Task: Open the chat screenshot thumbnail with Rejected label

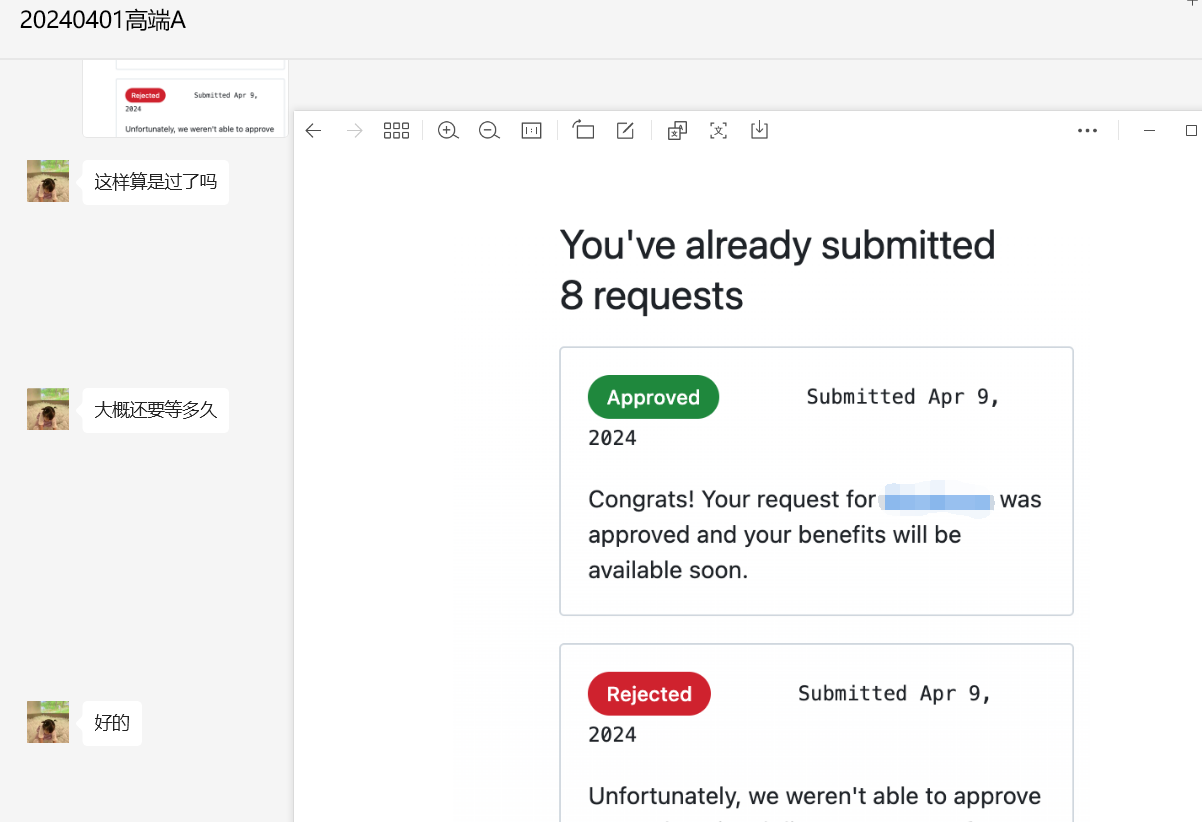Action: (x=184, y=98)
